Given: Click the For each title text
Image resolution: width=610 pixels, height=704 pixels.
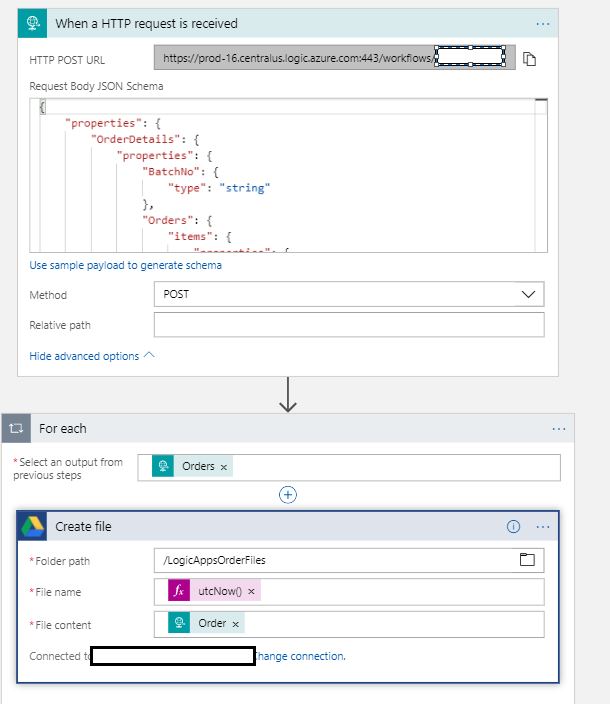Looking at the screenshot, I should pos(62,428).
